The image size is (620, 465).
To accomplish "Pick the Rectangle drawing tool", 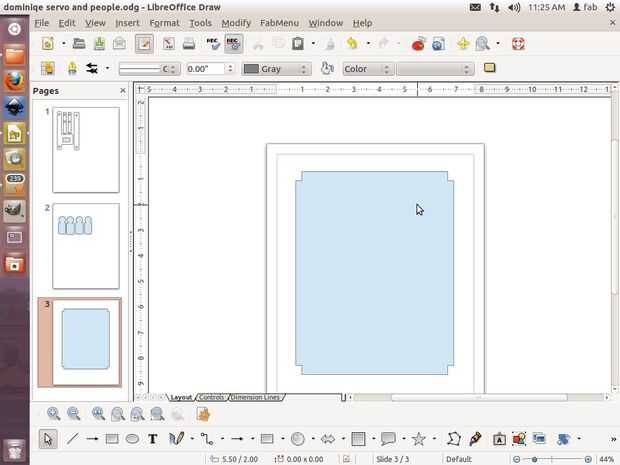I will coord(112,439).
